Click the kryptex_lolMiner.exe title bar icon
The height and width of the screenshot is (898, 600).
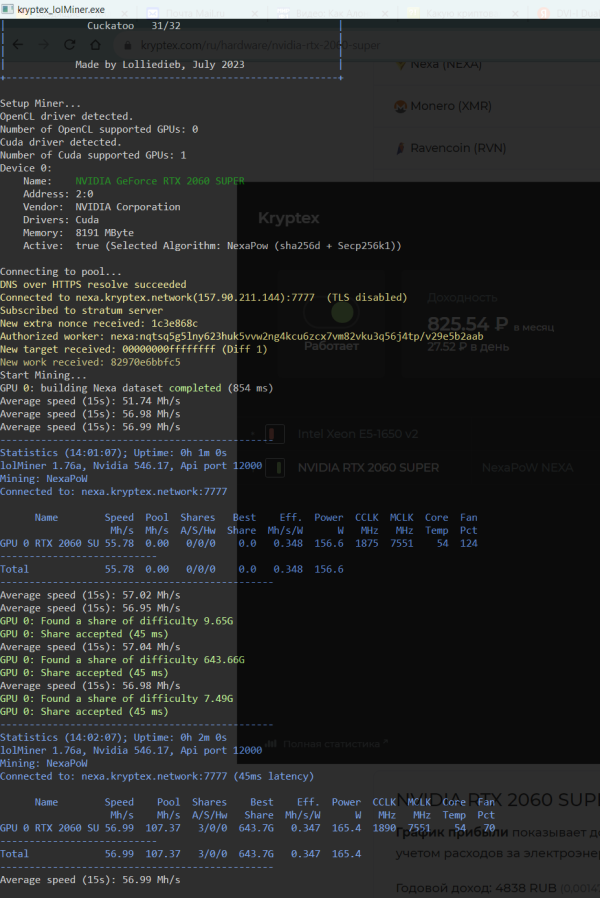click(x=7, y=9)
